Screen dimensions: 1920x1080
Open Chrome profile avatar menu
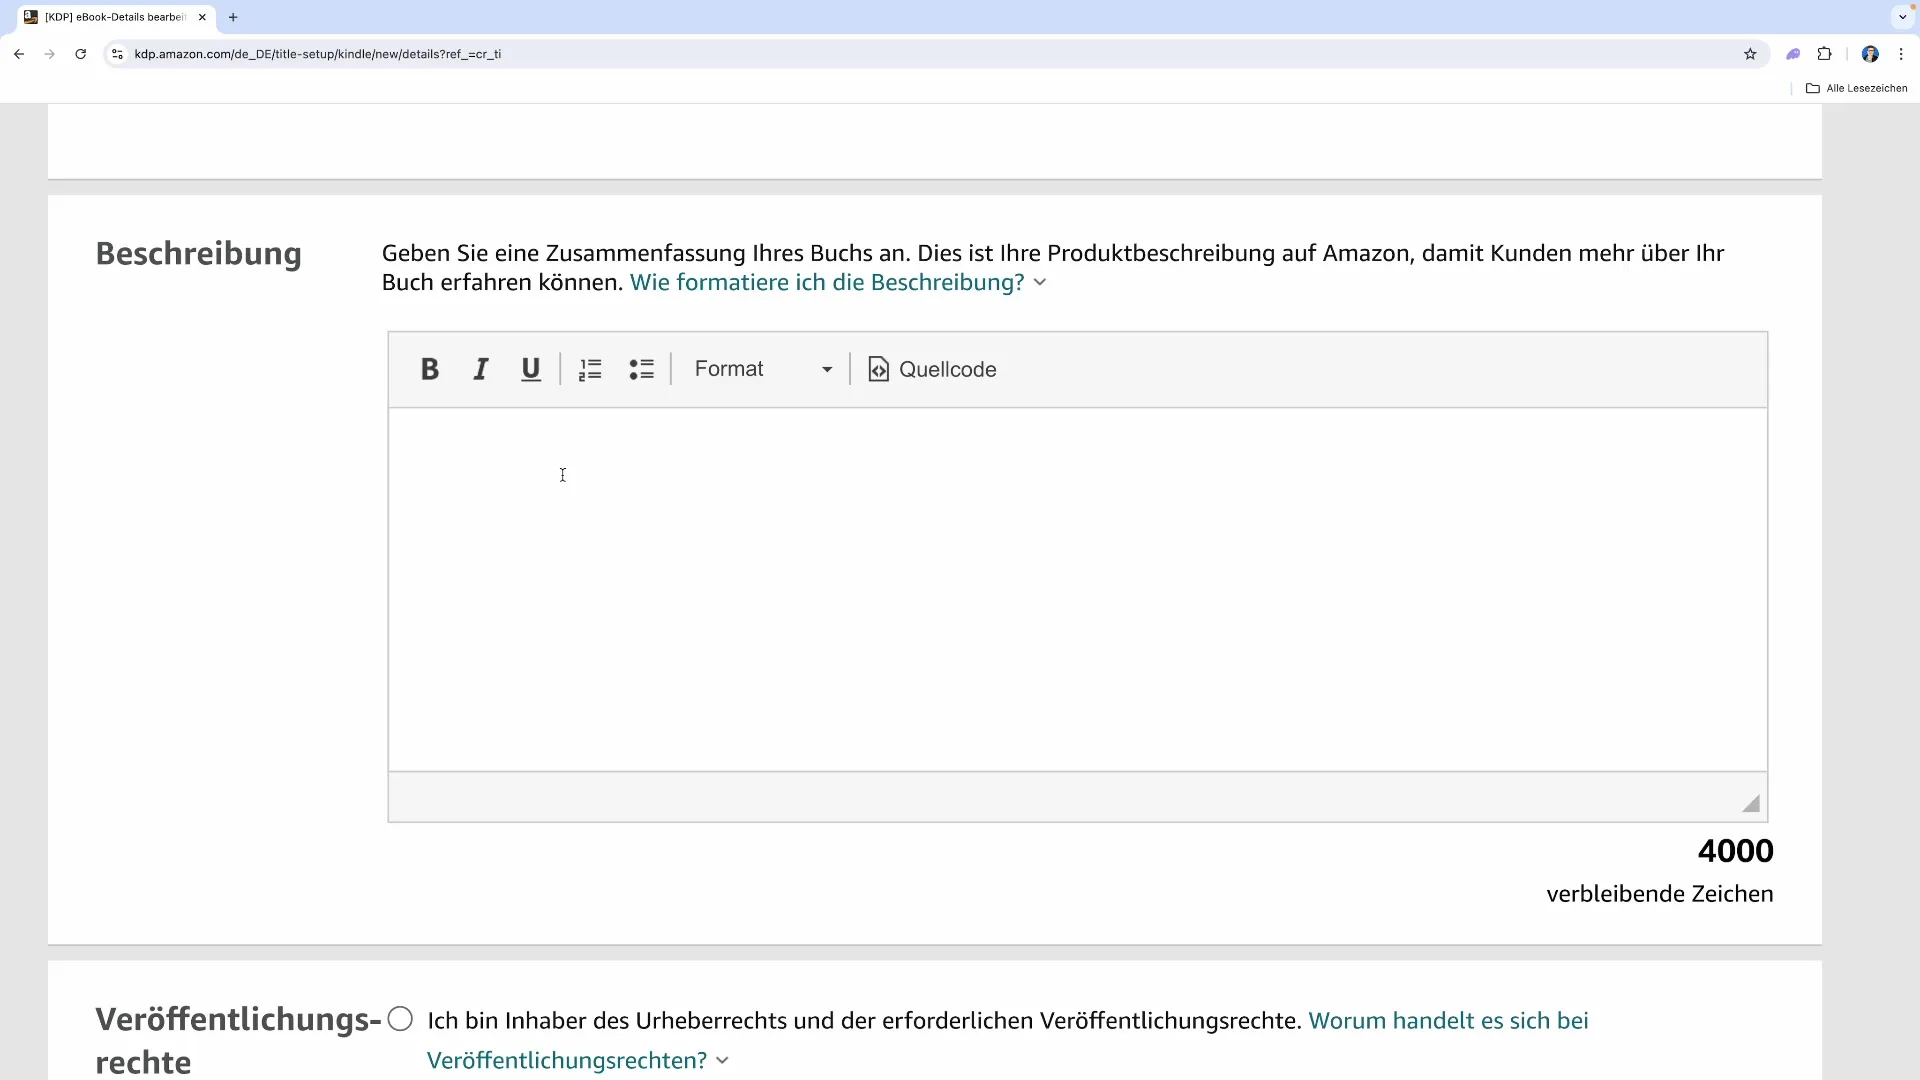1870,54
